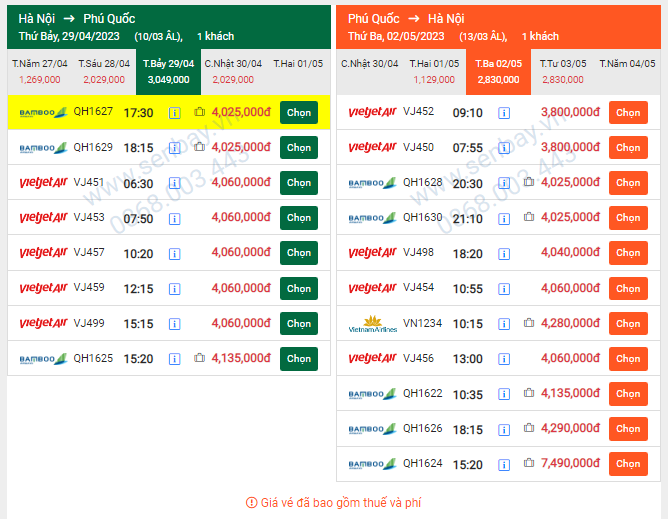Open info icon for flight QH1628
This screenshot has width=668, height=519.
[x=504, y=183]
